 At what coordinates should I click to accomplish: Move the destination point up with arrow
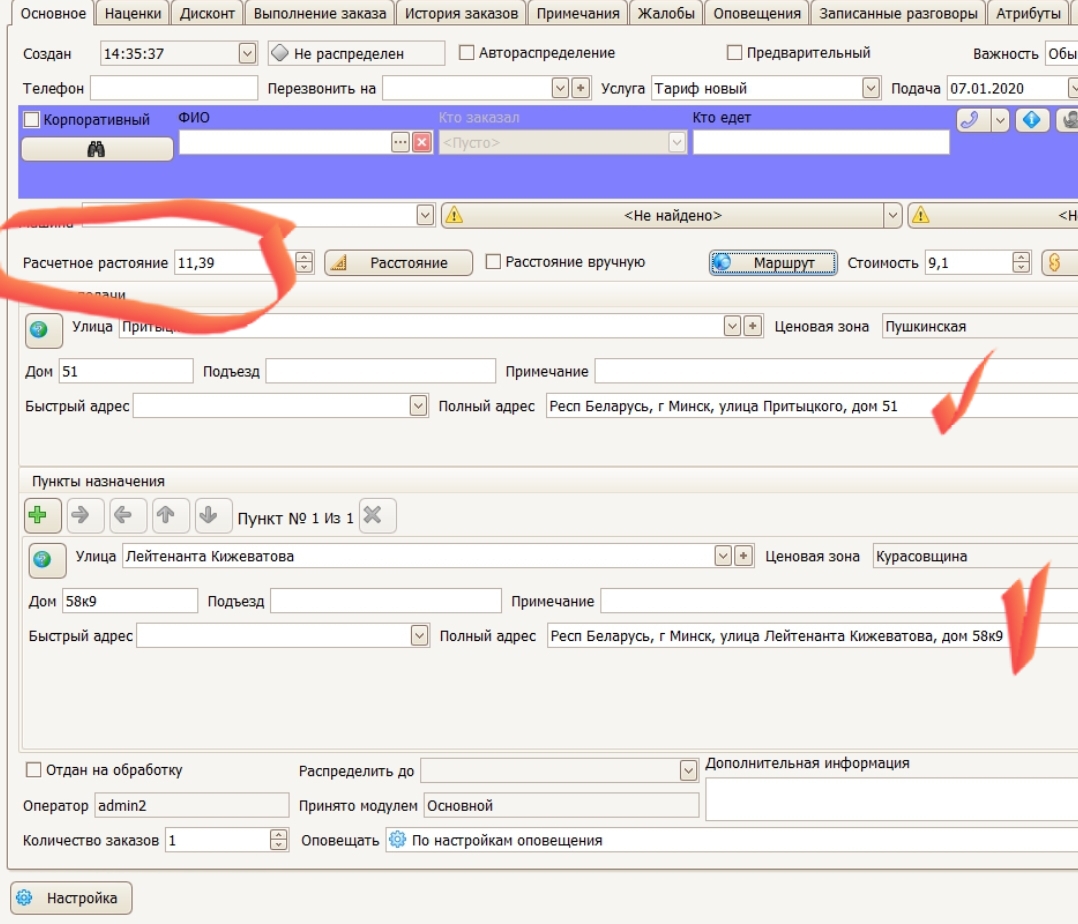pyautogui.click(x=166, y=516)
